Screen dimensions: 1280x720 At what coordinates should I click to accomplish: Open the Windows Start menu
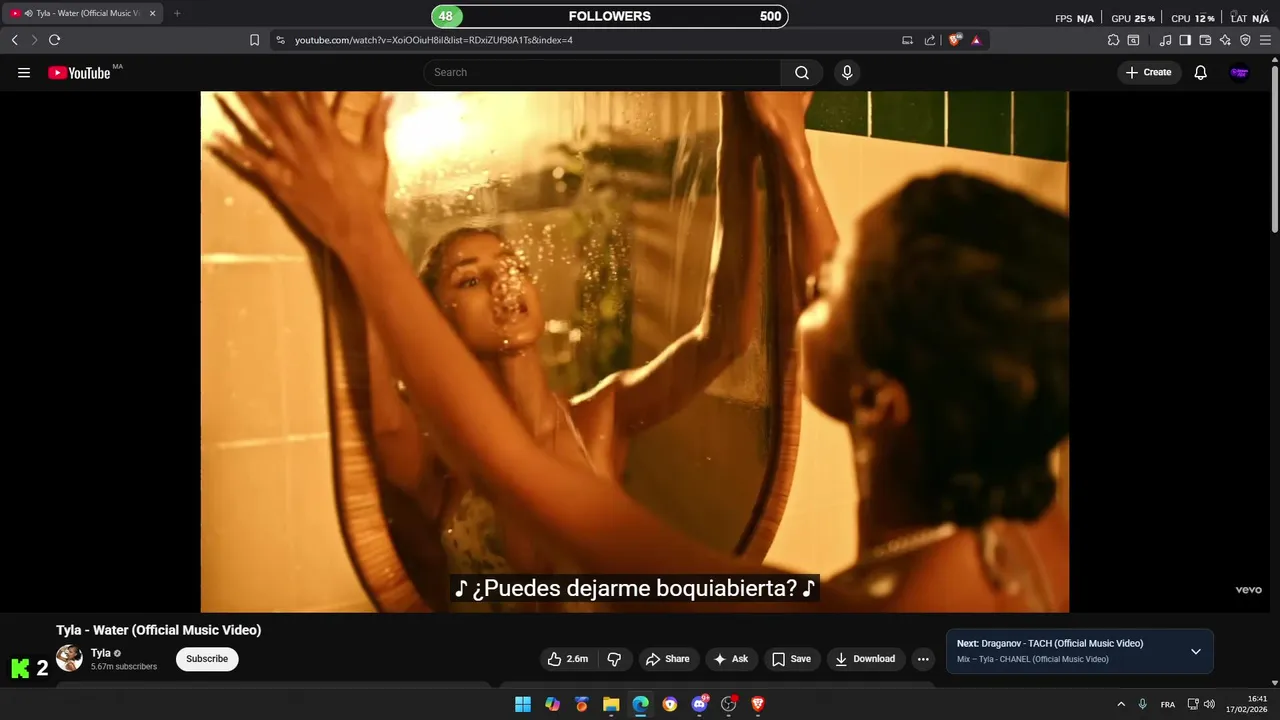tap(523, 704)
